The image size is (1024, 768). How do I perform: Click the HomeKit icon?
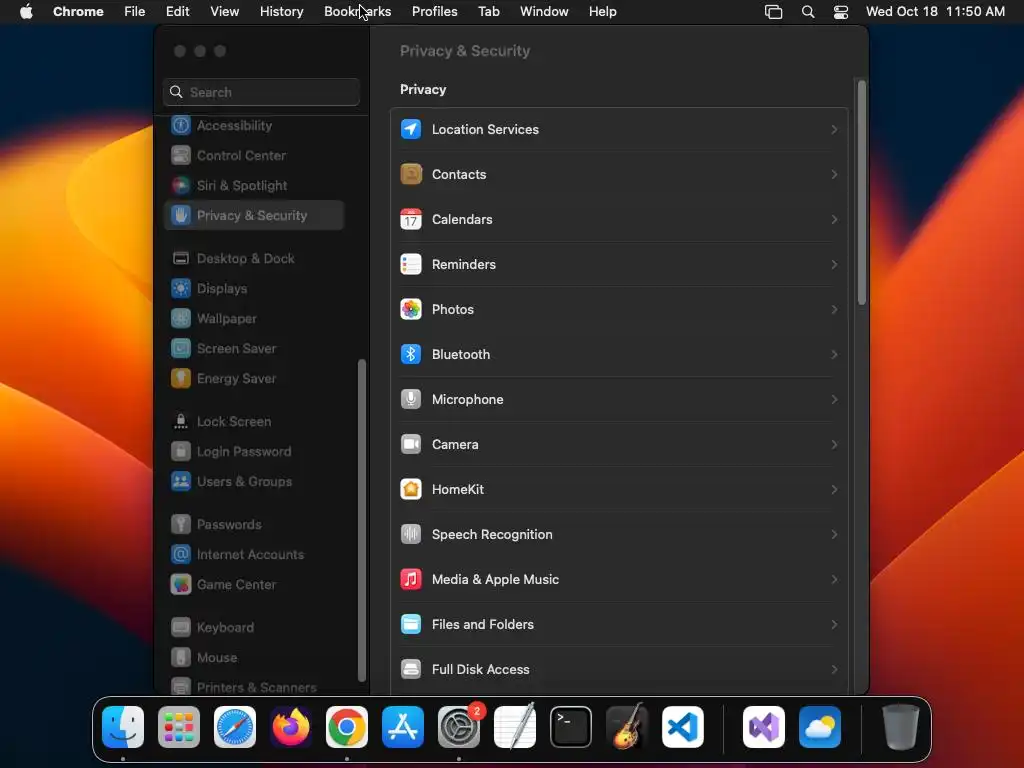click(x=411, y=489)
